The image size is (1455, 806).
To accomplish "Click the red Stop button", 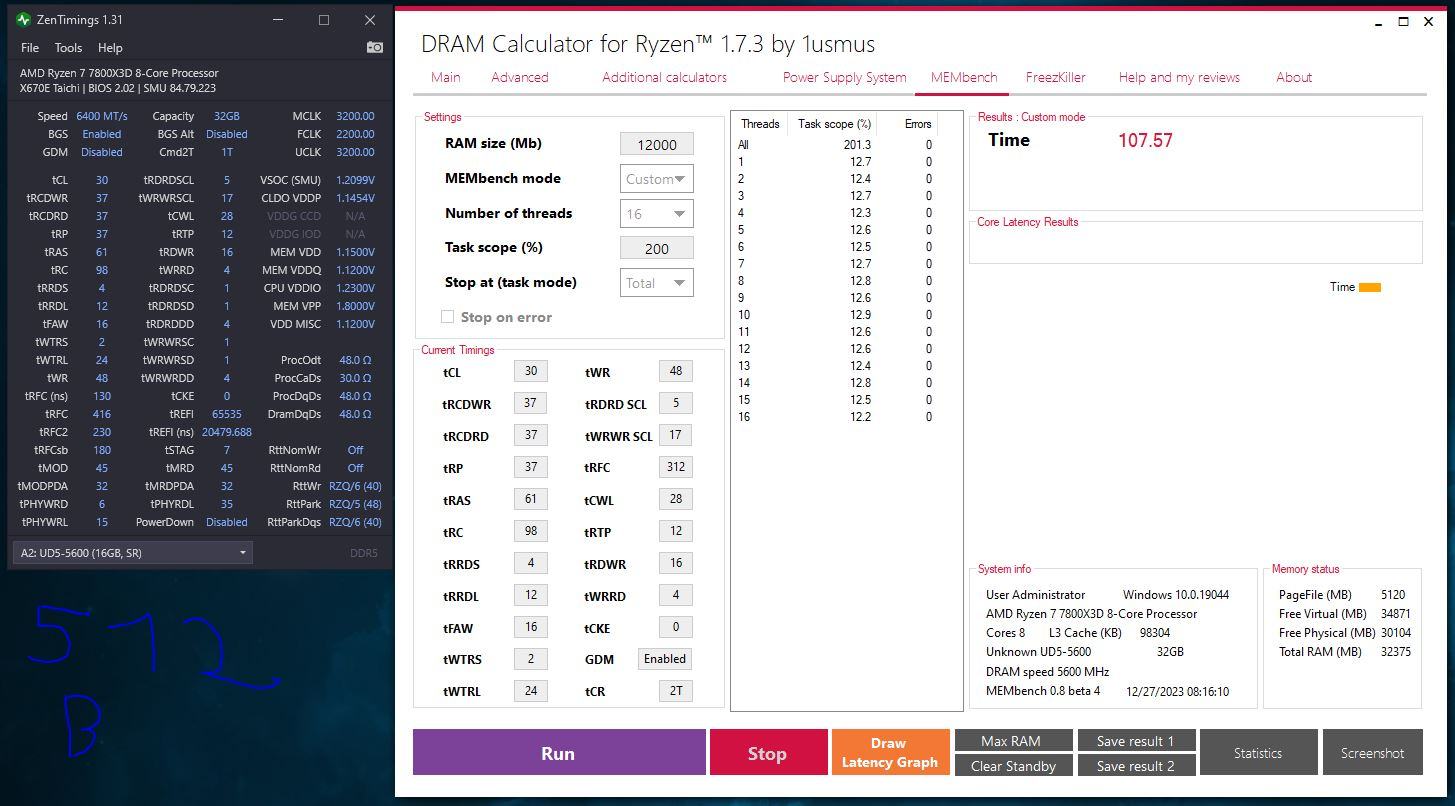I will (768, 753).
